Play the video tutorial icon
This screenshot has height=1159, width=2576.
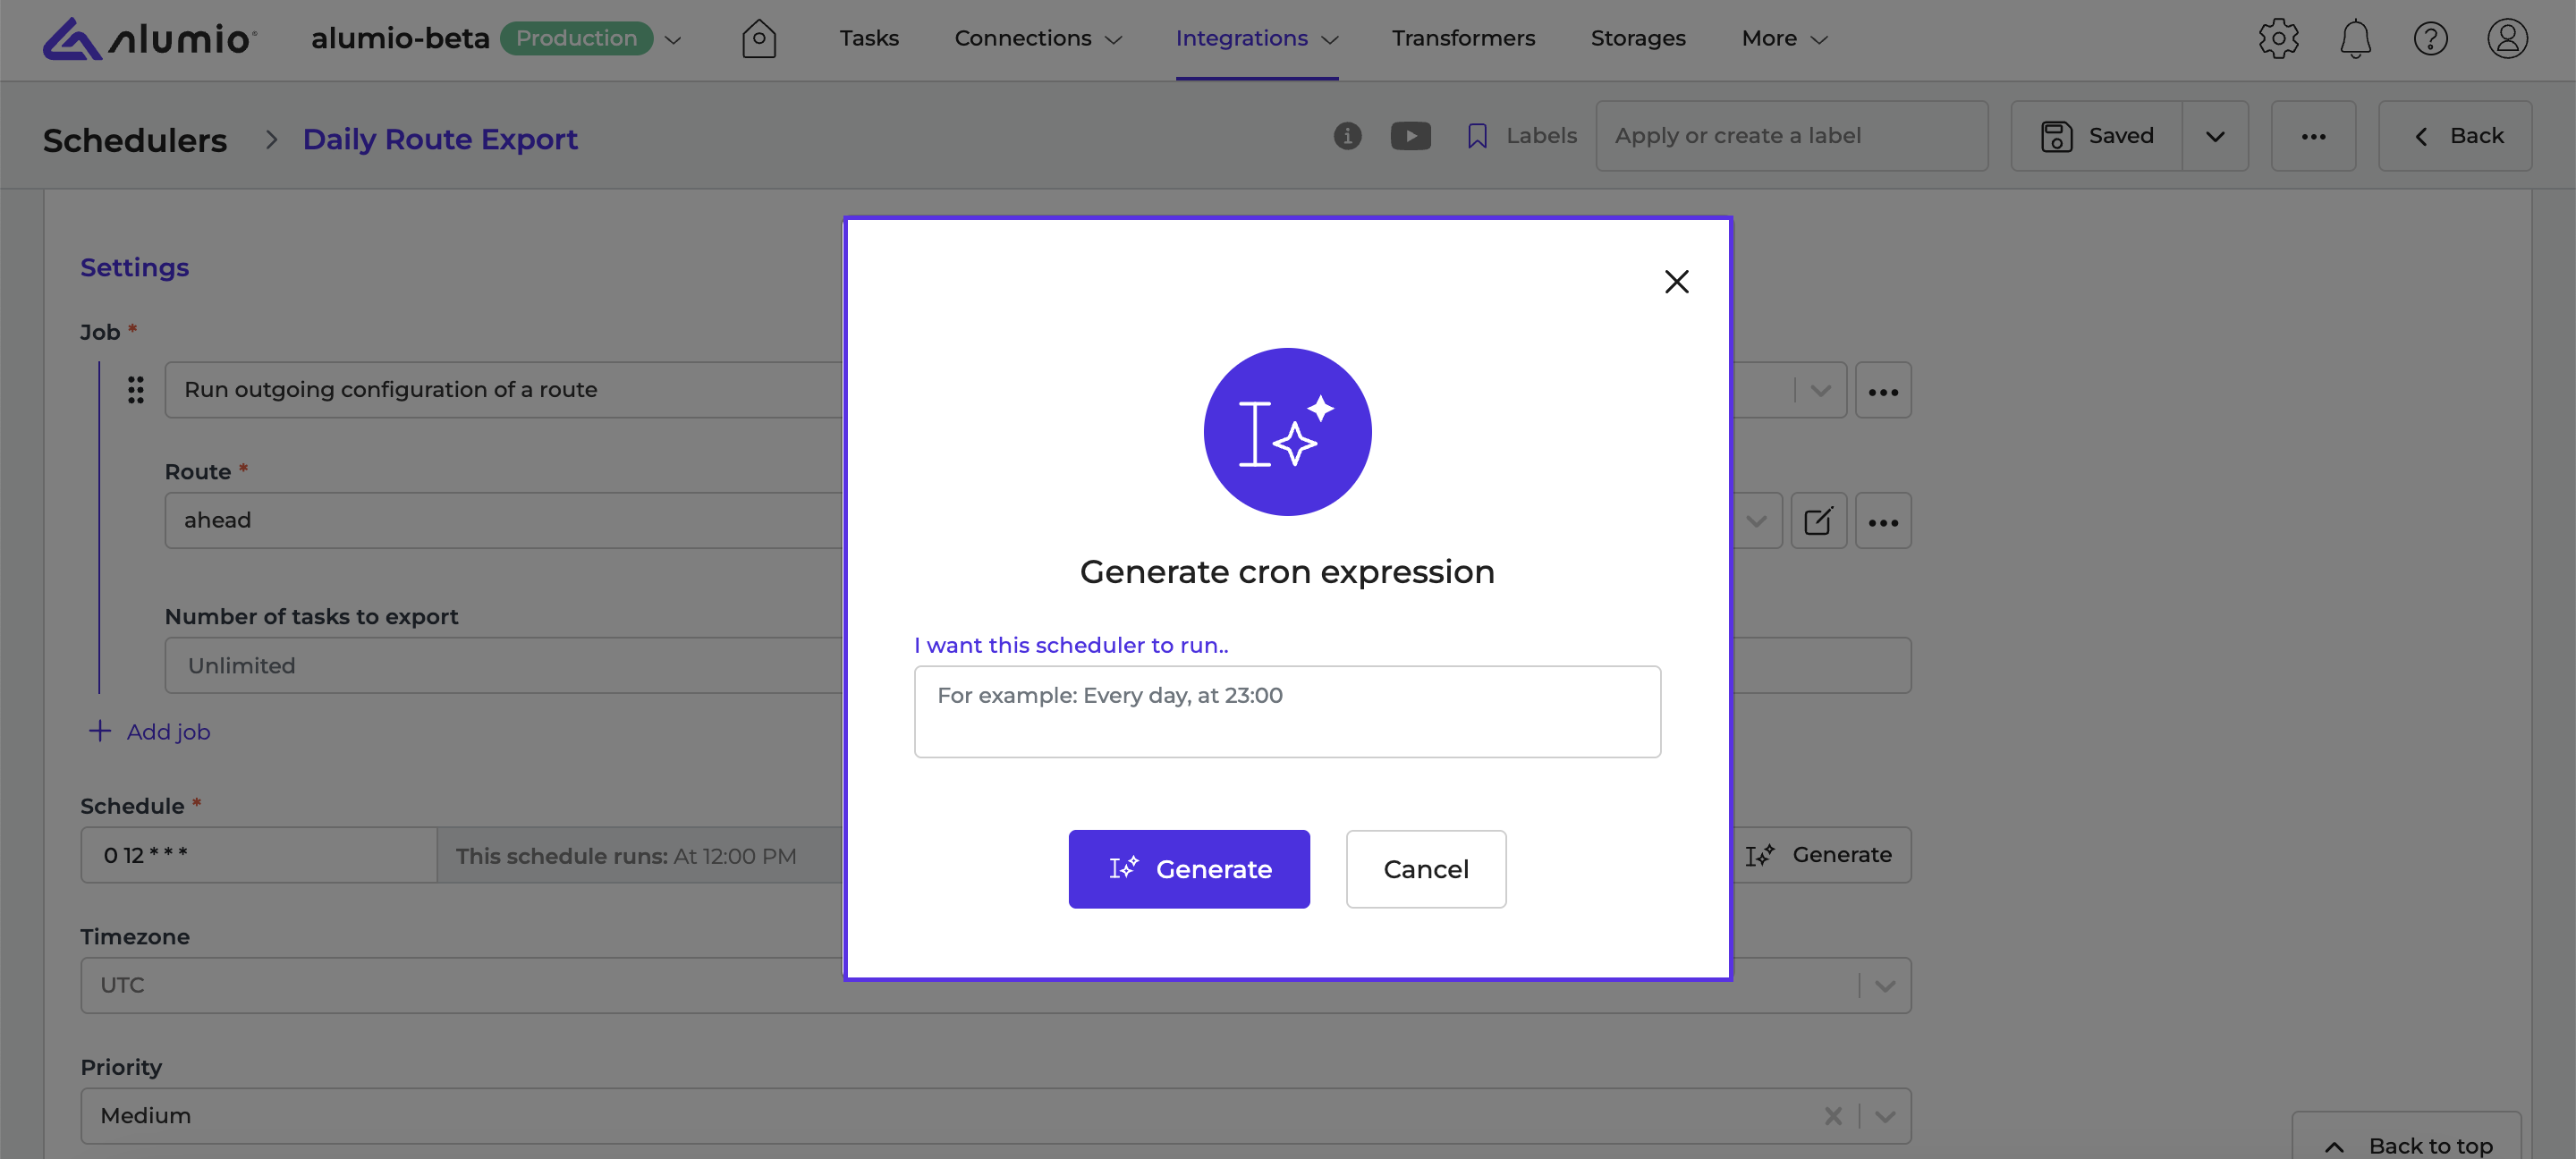[x=1410, y=135]
